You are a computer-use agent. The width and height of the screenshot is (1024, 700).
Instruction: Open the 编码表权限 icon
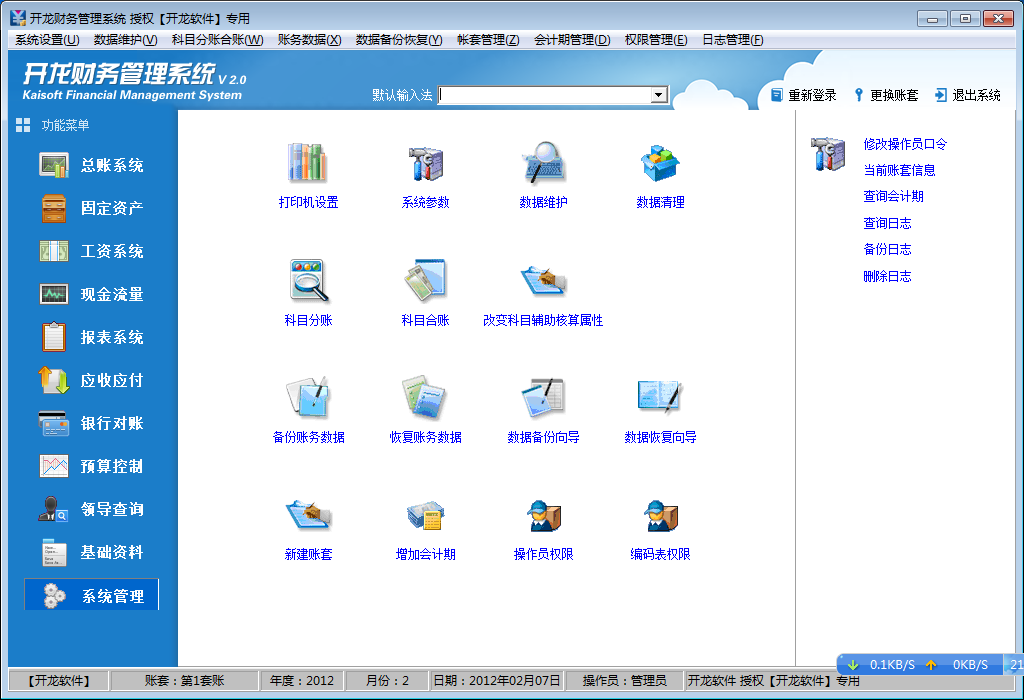pos(660,515)
